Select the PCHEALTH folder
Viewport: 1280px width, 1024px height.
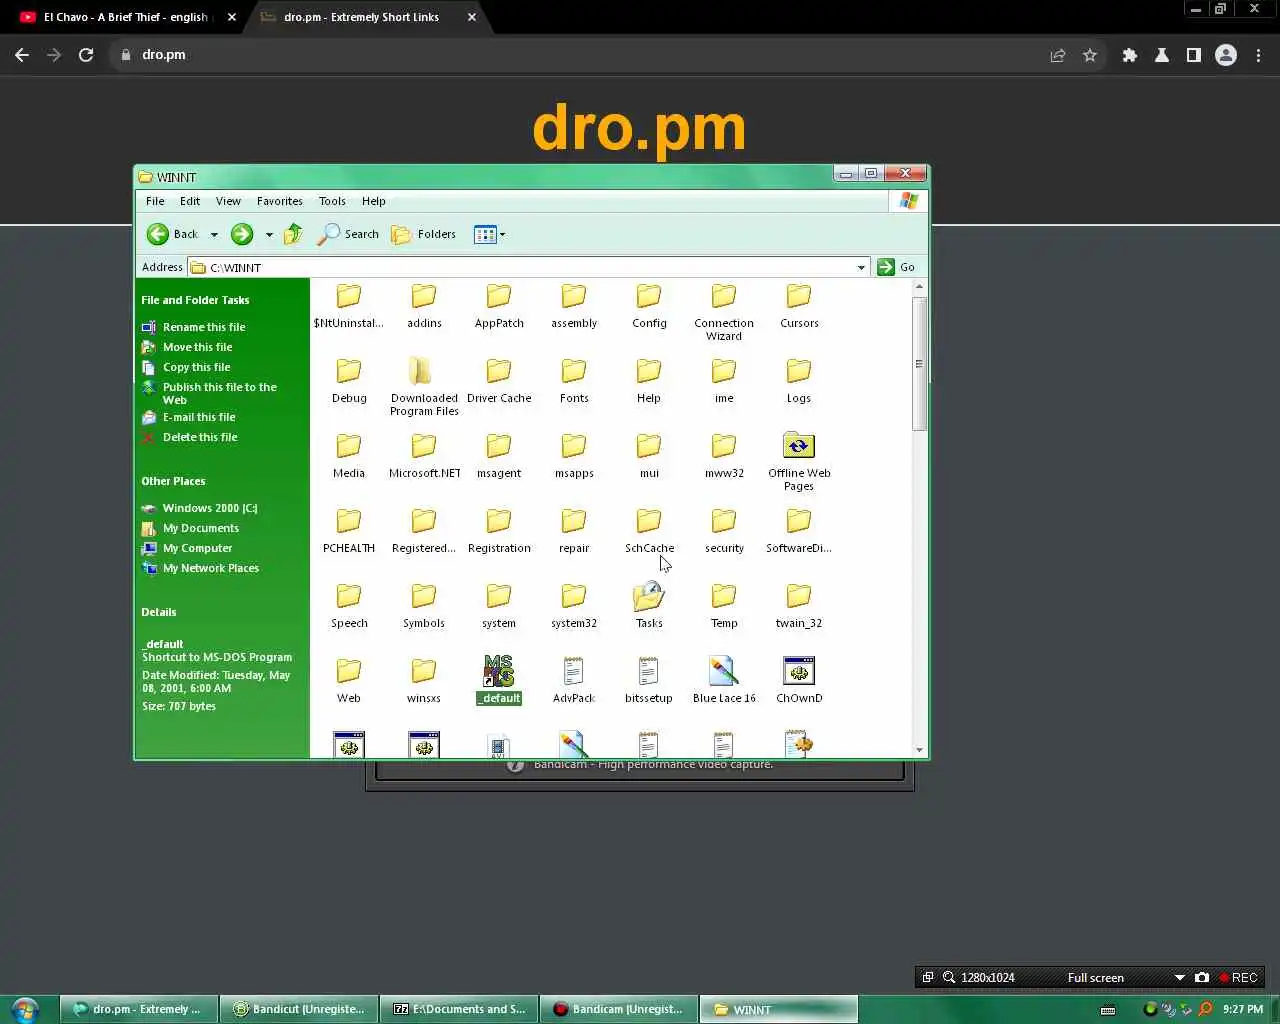348,531
